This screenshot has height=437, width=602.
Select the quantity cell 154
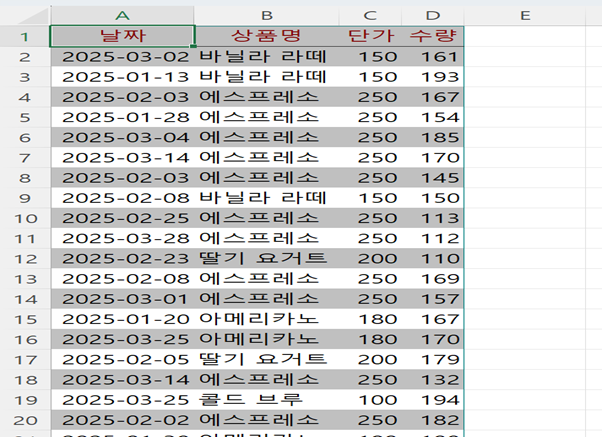433,117
